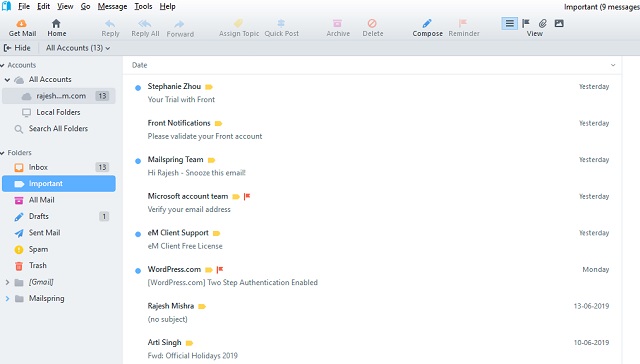Open the Message menu
The width and height of the screenshot is (640, 364).
coord(112,7)
